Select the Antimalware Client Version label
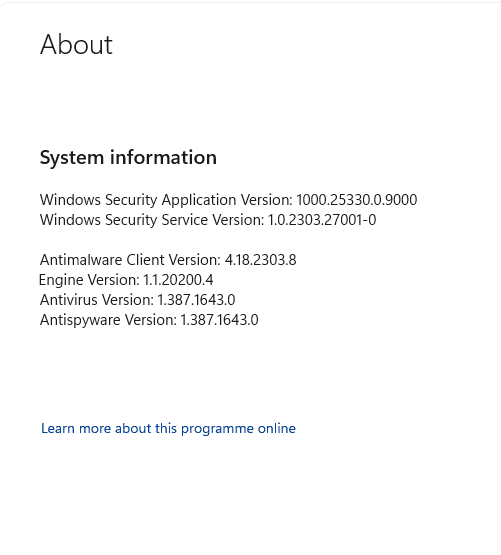 [x=130, y=260]
